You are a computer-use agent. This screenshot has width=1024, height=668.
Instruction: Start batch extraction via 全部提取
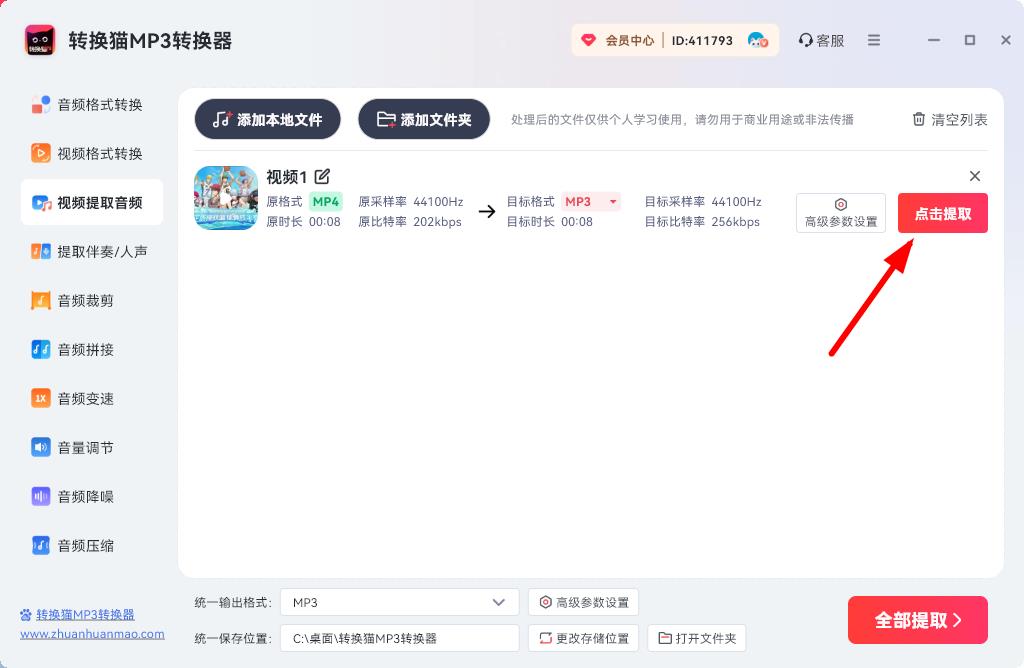(x=917, y=620)
